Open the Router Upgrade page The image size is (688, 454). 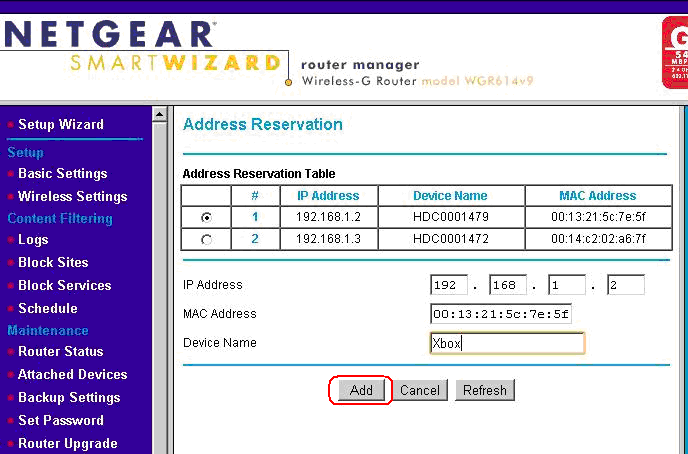click(x=68, y=443)
